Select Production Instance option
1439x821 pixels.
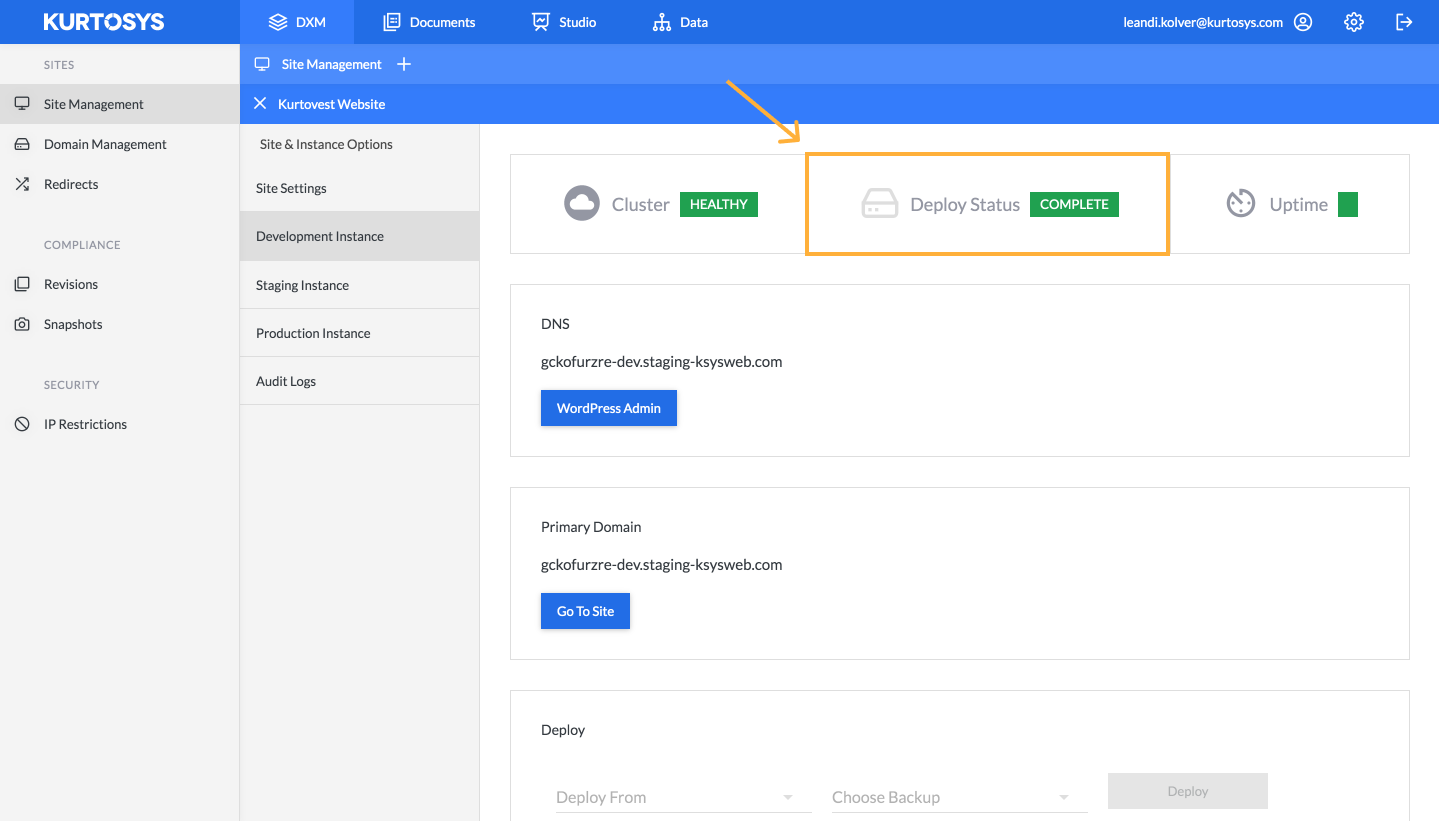tap(359, 333)
